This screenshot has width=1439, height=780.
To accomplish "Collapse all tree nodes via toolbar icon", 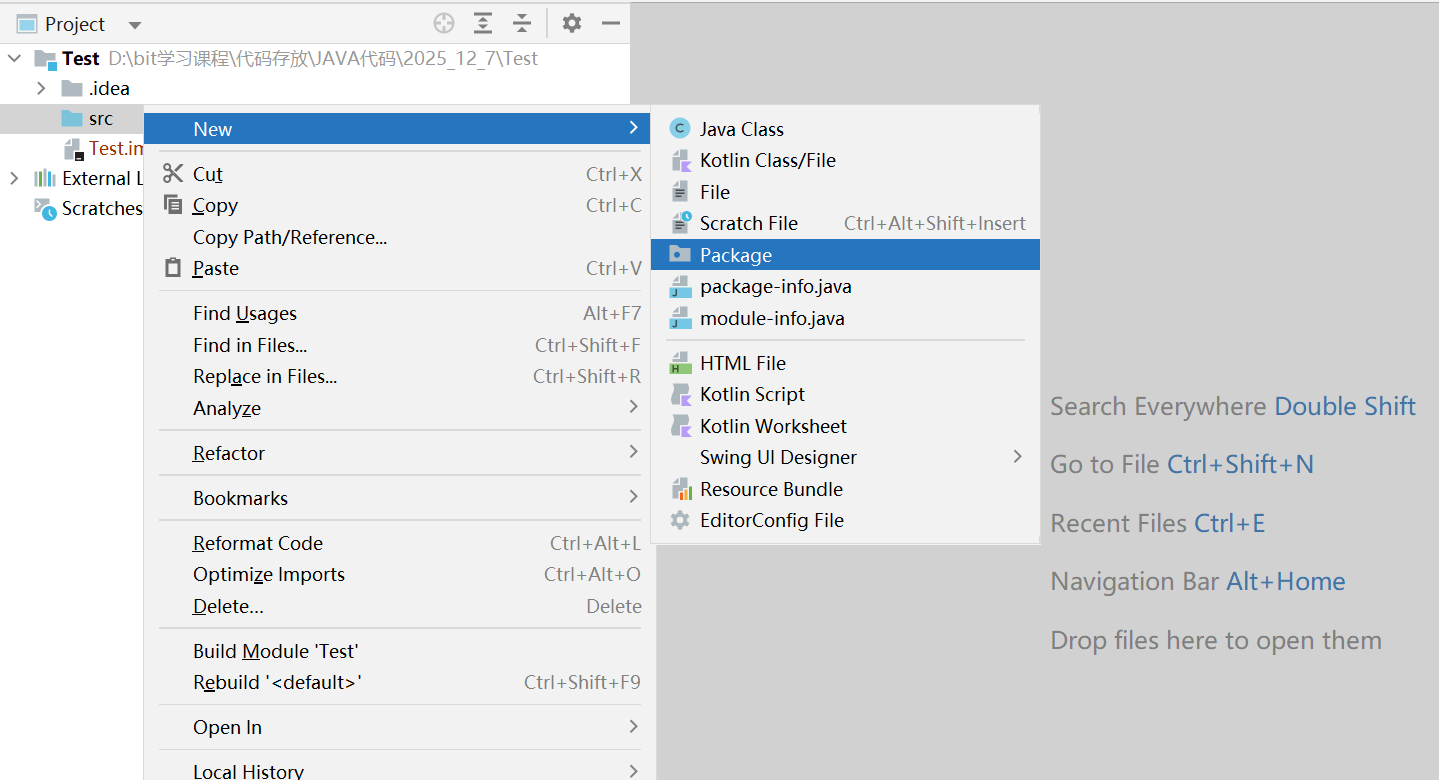I will tap(522, 23).
